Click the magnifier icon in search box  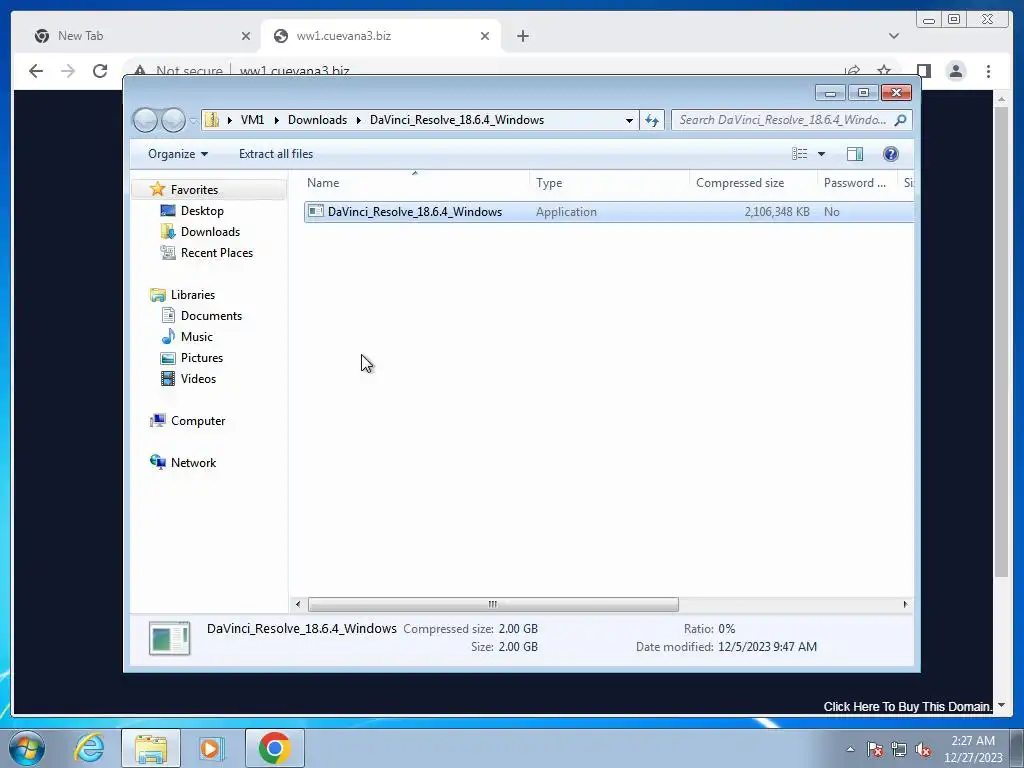coord(901,120)
